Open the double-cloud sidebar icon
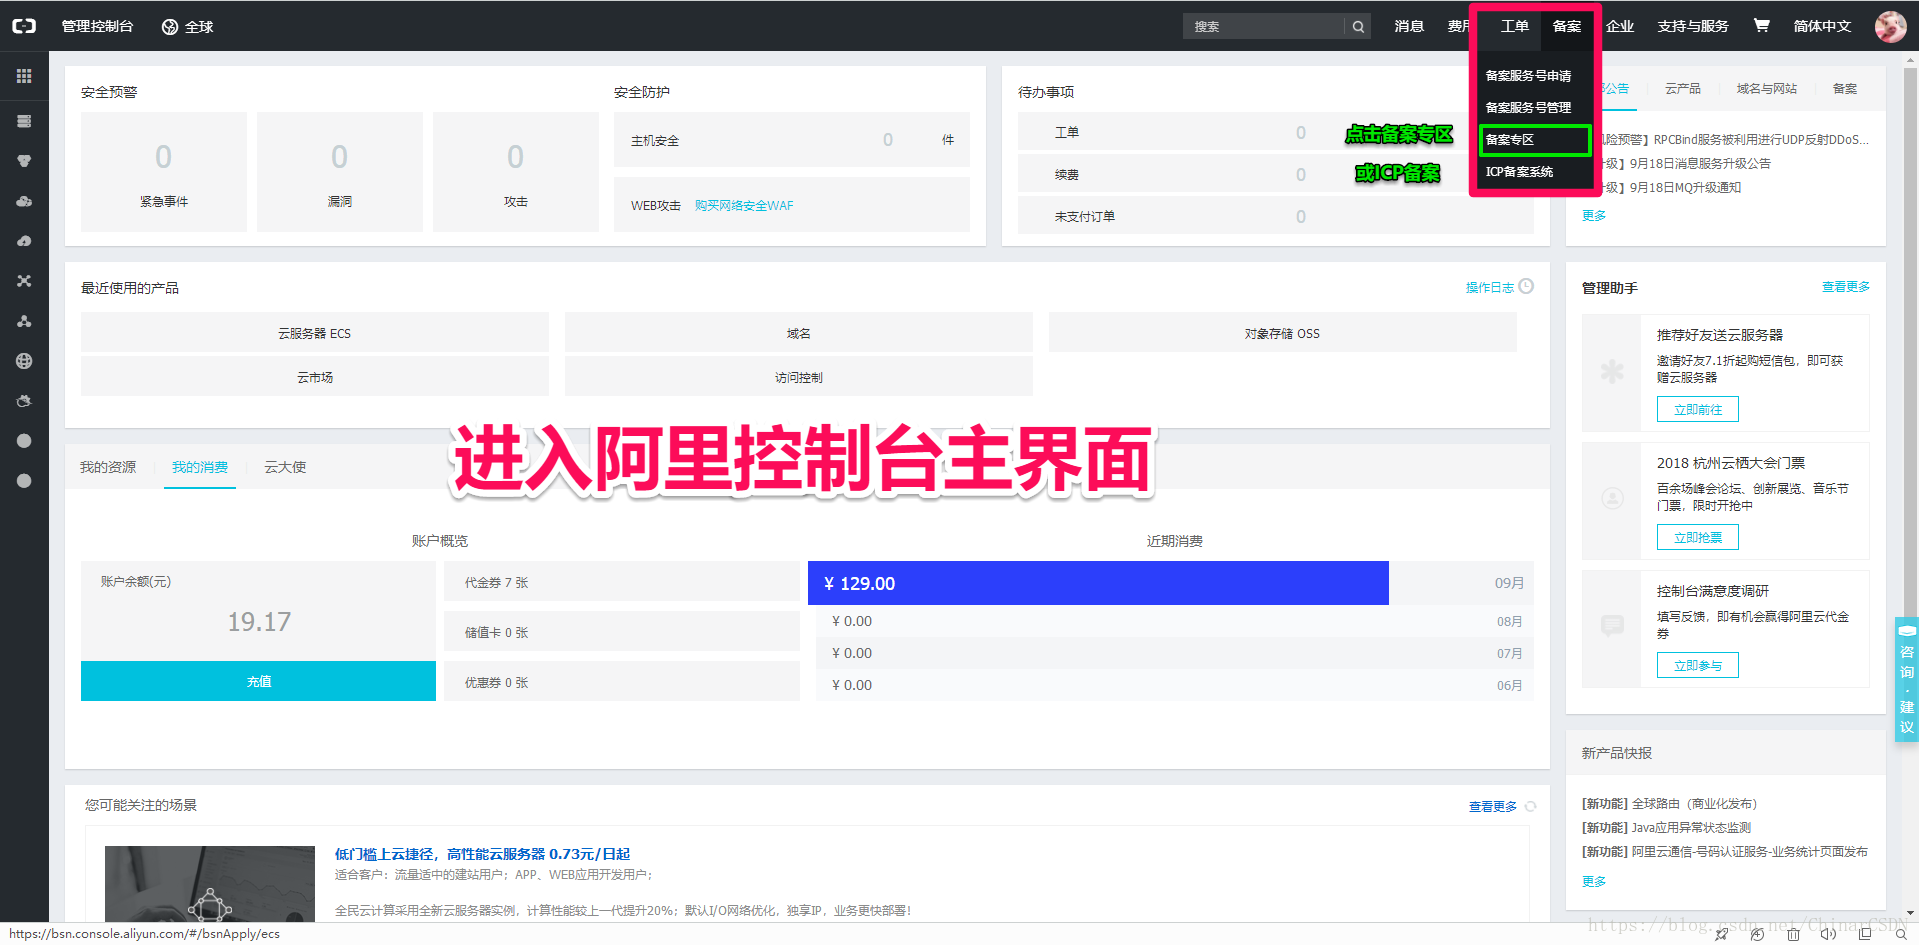Image resolution: width=1919 pixels, height=945 pixels. [x=24, y=201]
